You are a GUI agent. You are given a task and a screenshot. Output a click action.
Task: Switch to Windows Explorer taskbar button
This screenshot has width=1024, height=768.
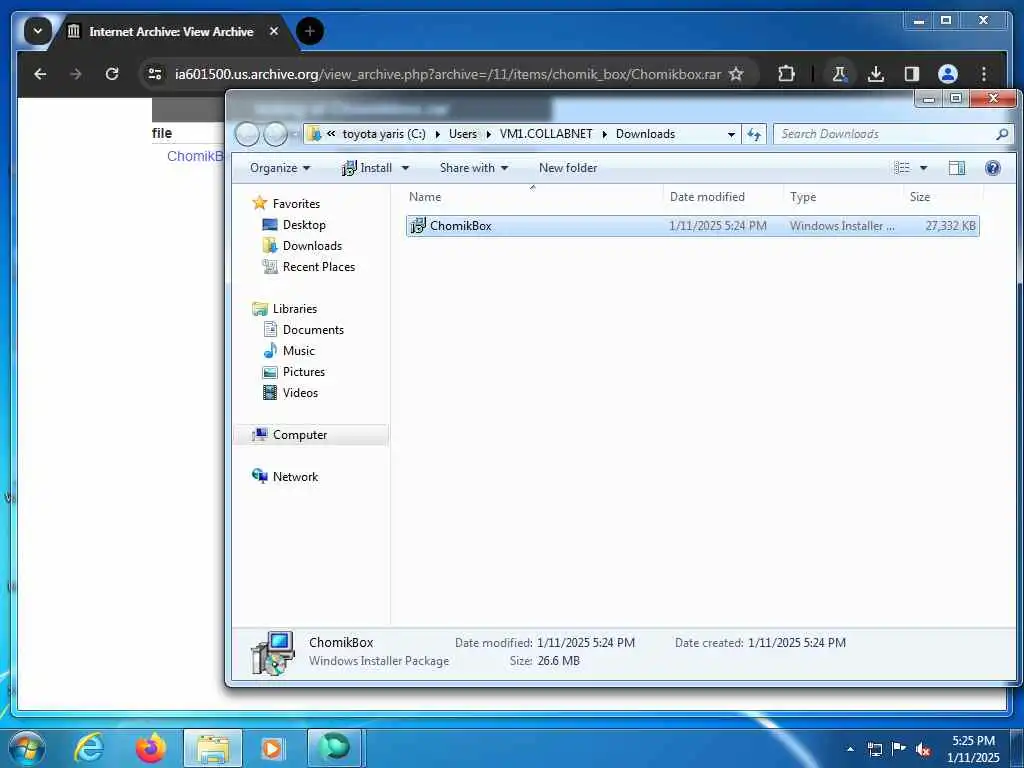tap(213, 748)
